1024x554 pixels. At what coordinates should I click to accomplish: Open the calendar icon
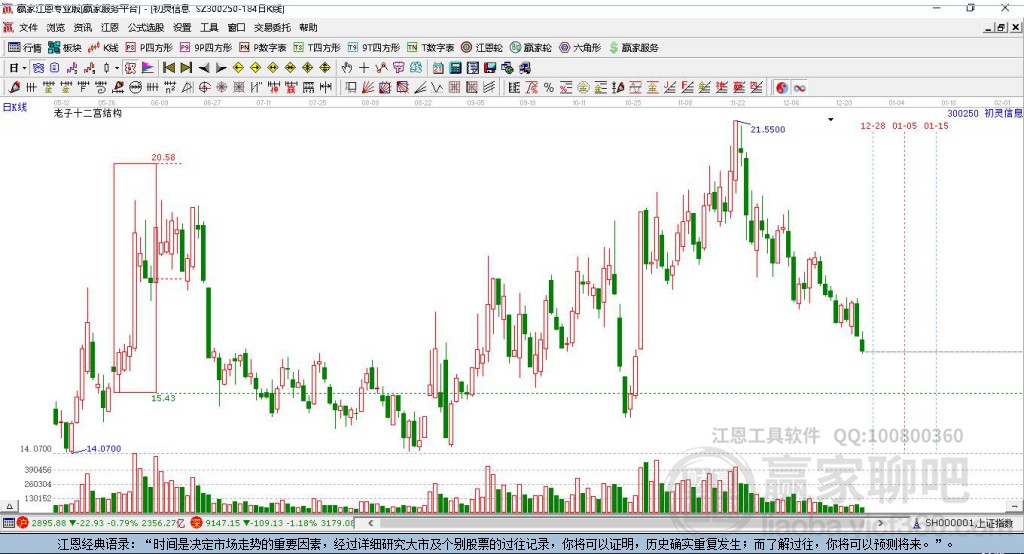438,68
